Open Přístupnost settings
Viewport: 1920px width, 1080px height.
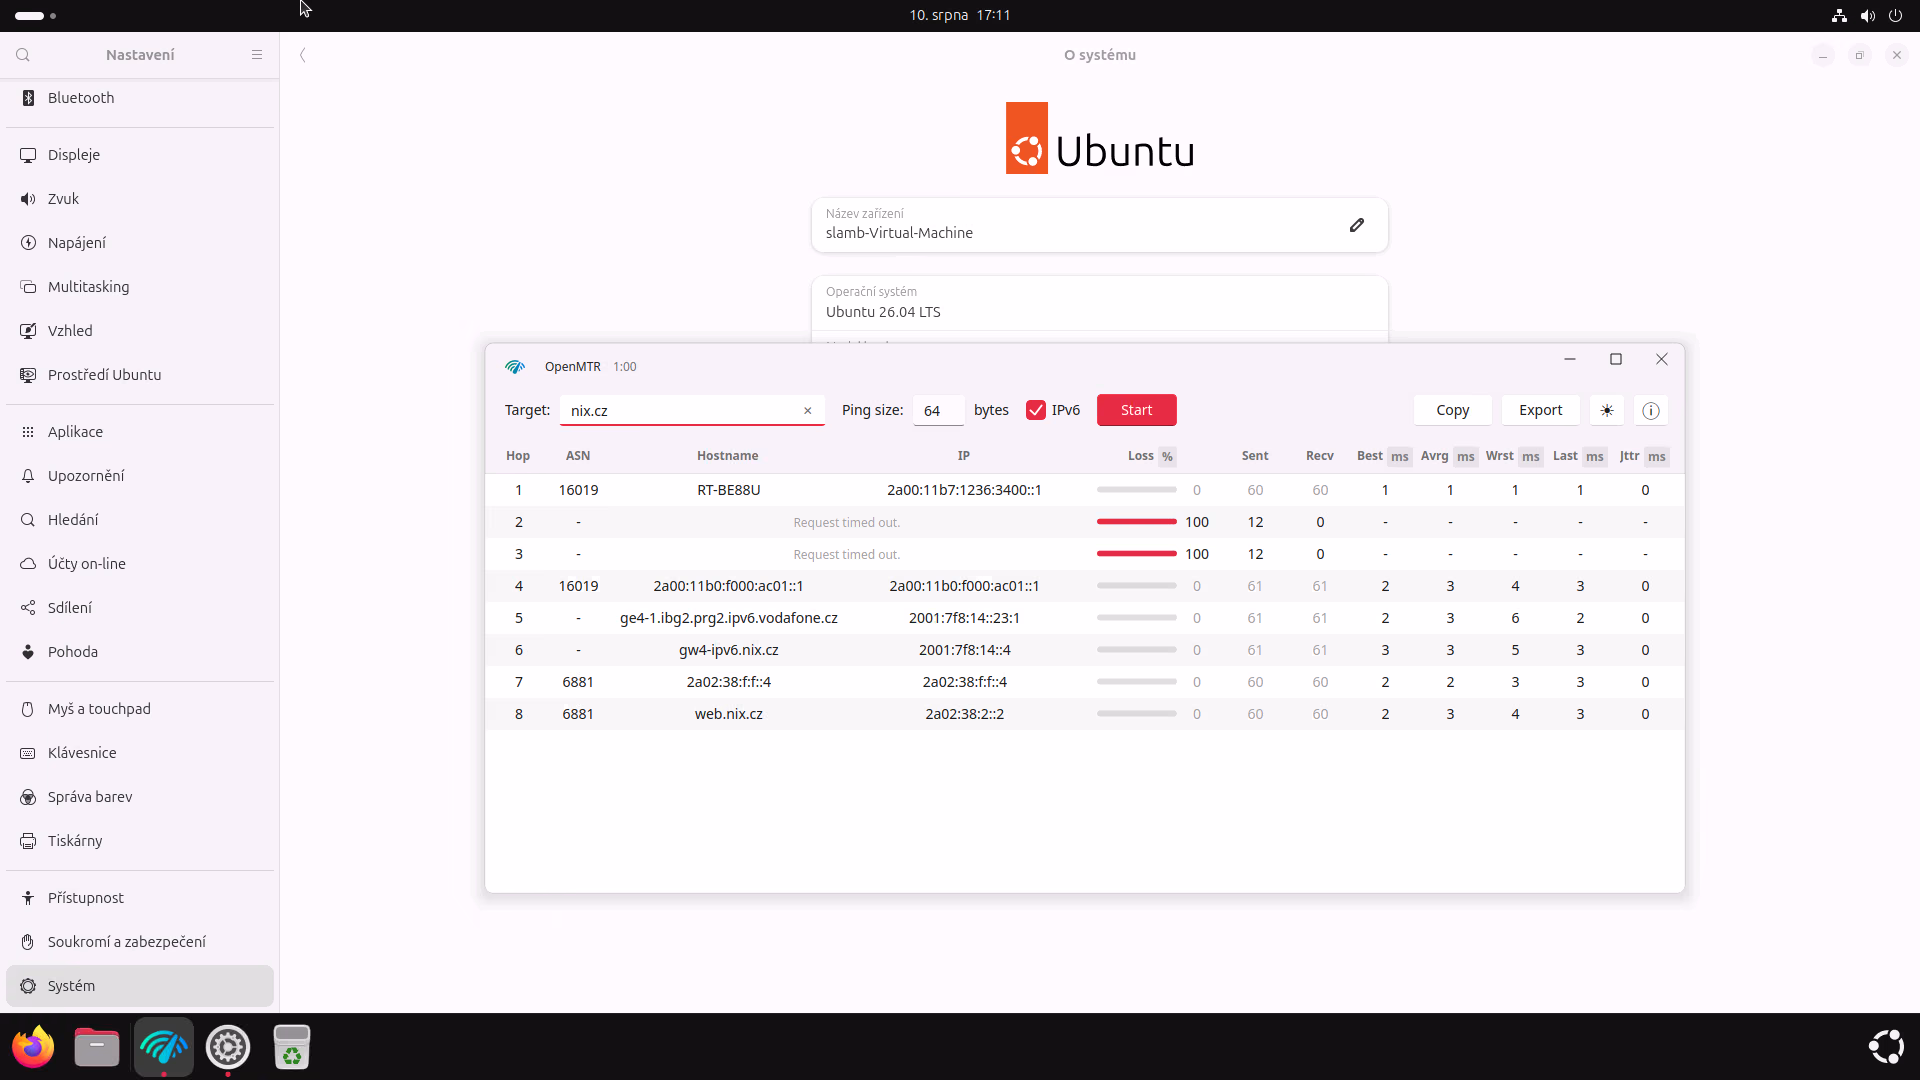(x=140, y=898)
